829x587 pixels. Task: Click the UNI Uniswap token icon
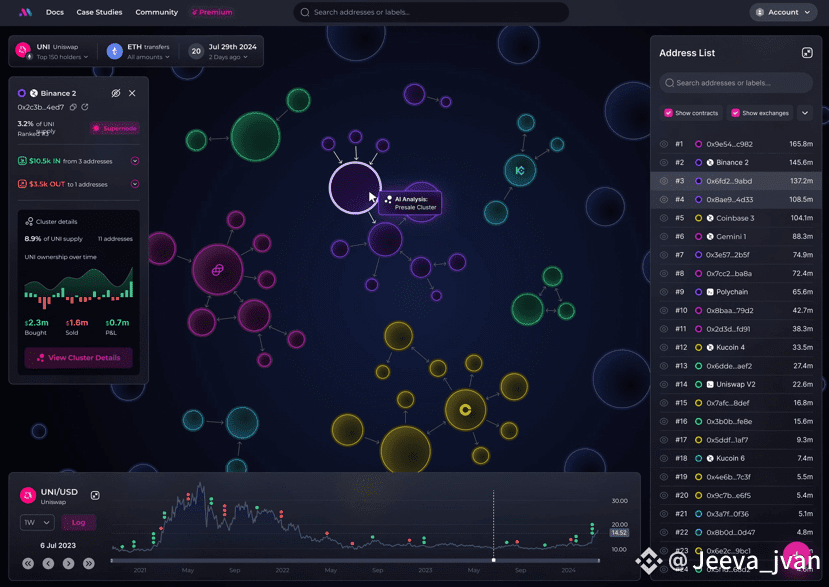[23, 50]
